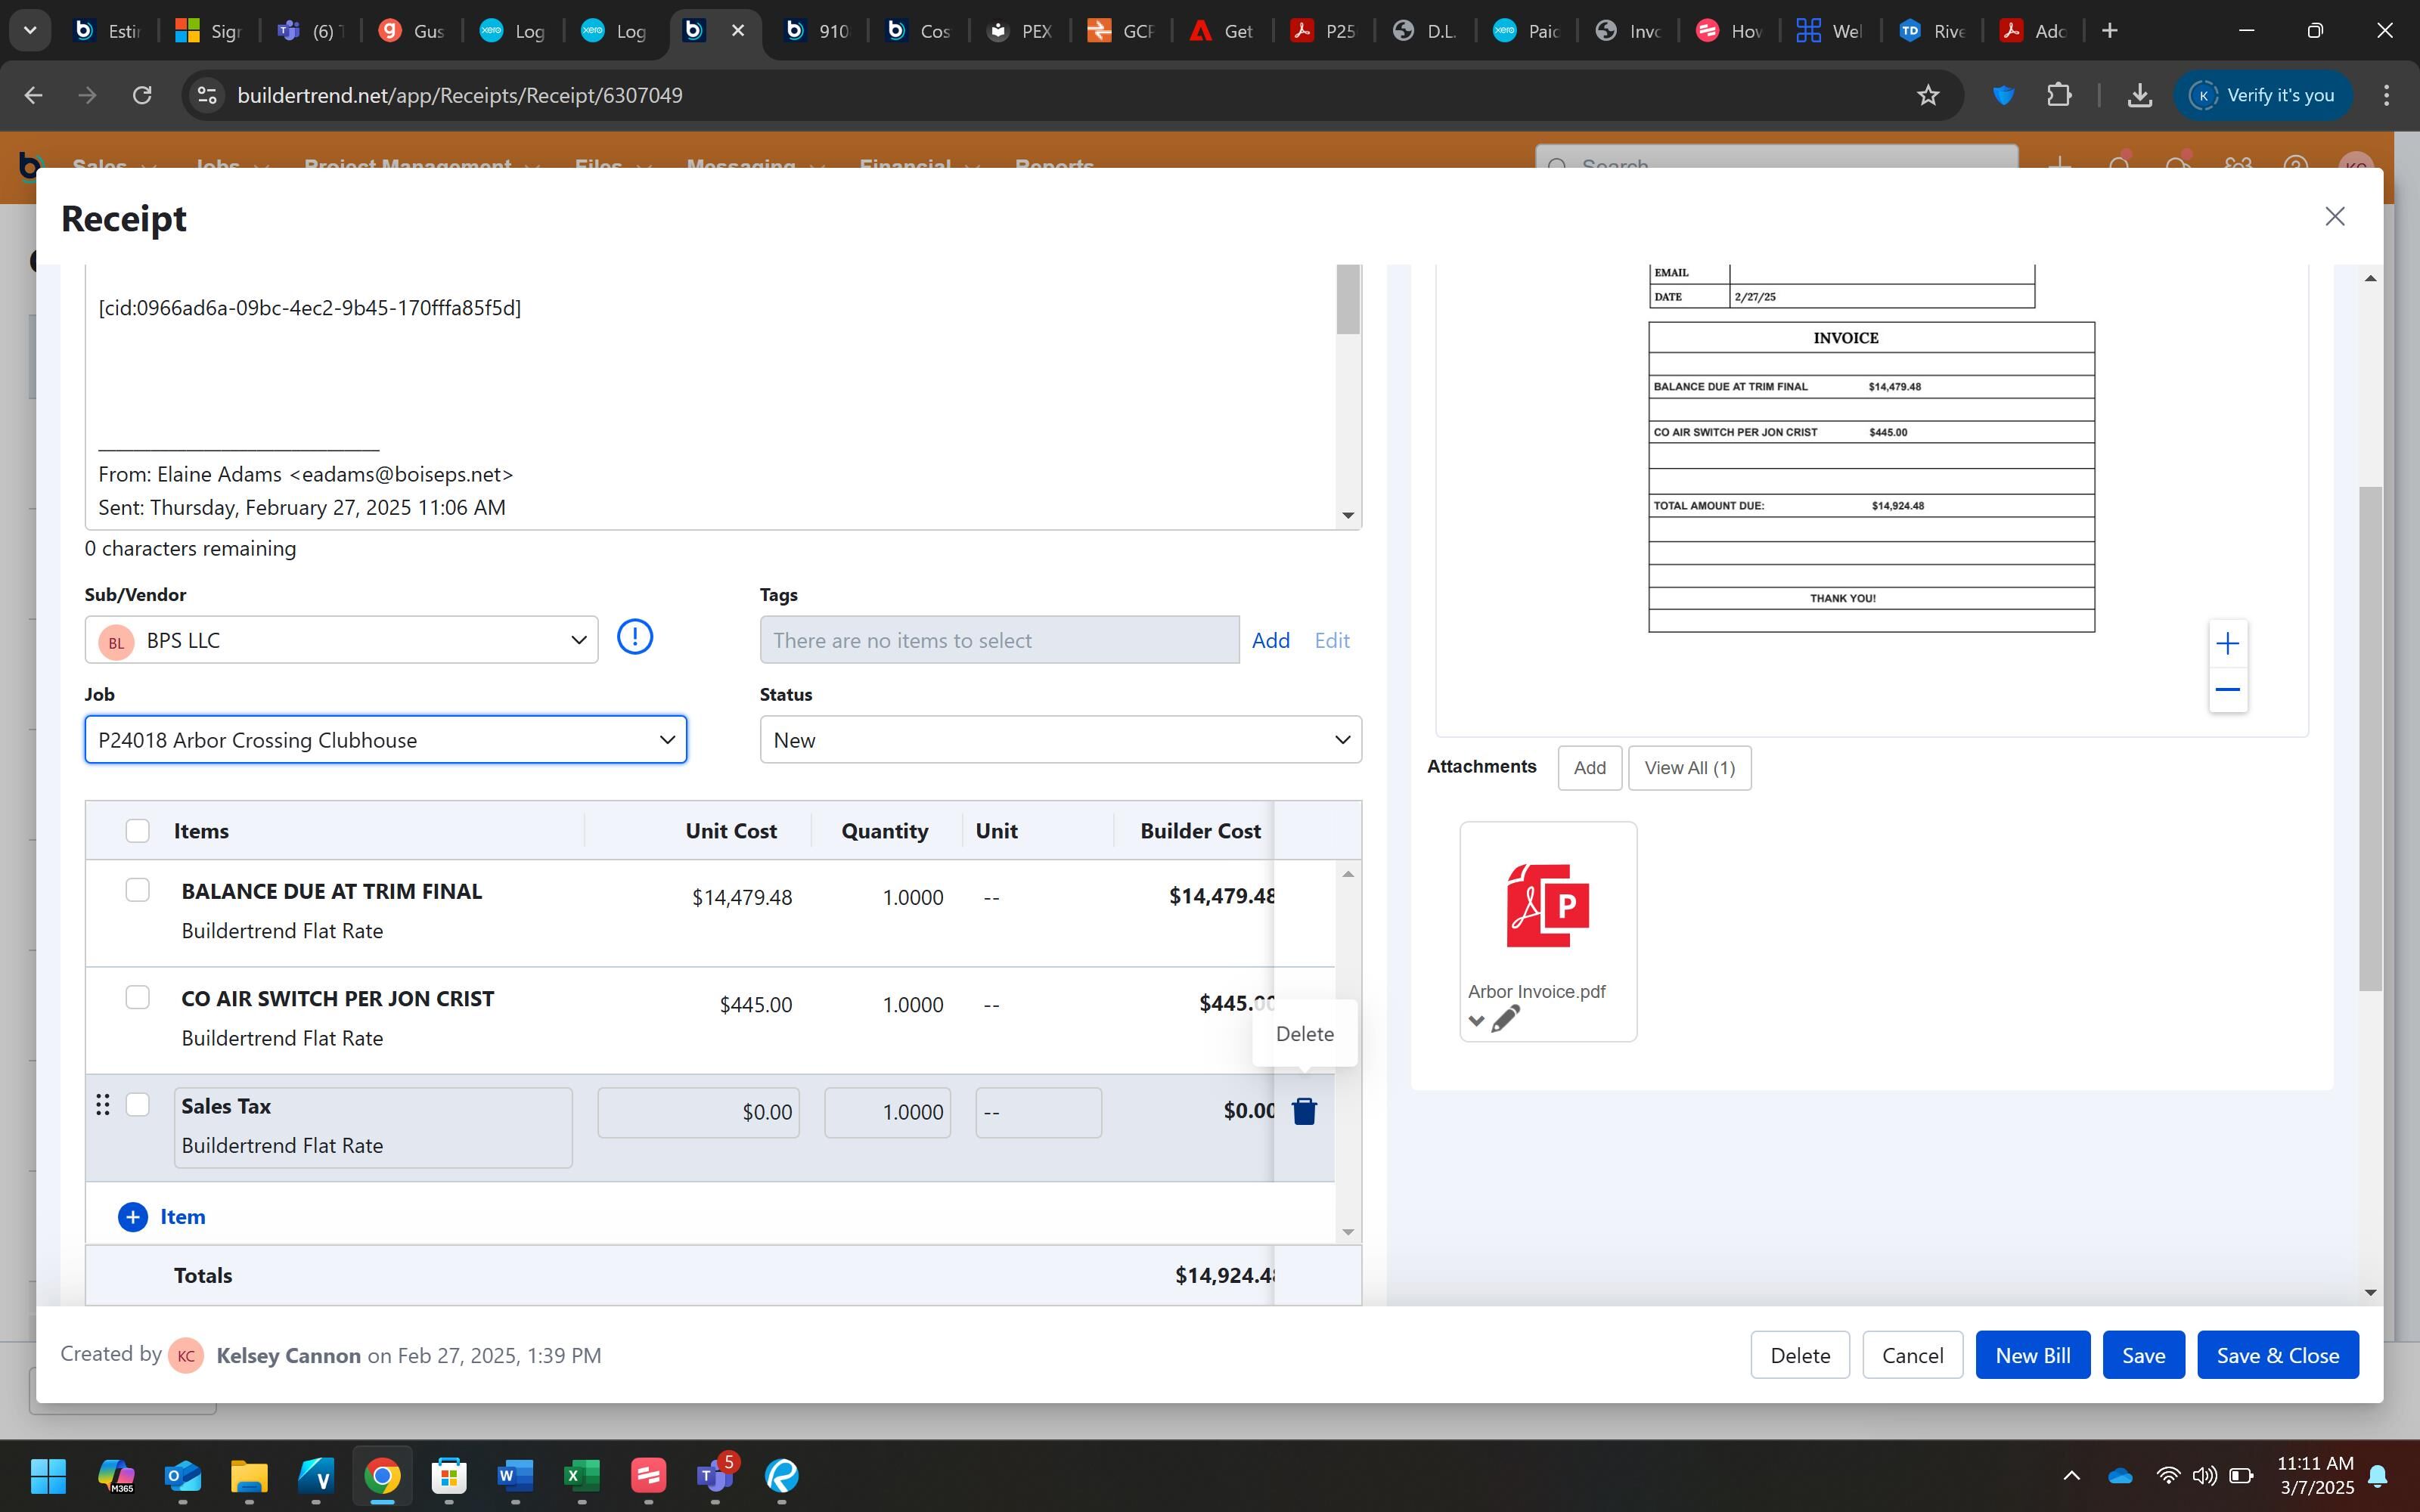Close the Receipt dialog with X
This screenshot has width=2420, height=1512.
2334,217
